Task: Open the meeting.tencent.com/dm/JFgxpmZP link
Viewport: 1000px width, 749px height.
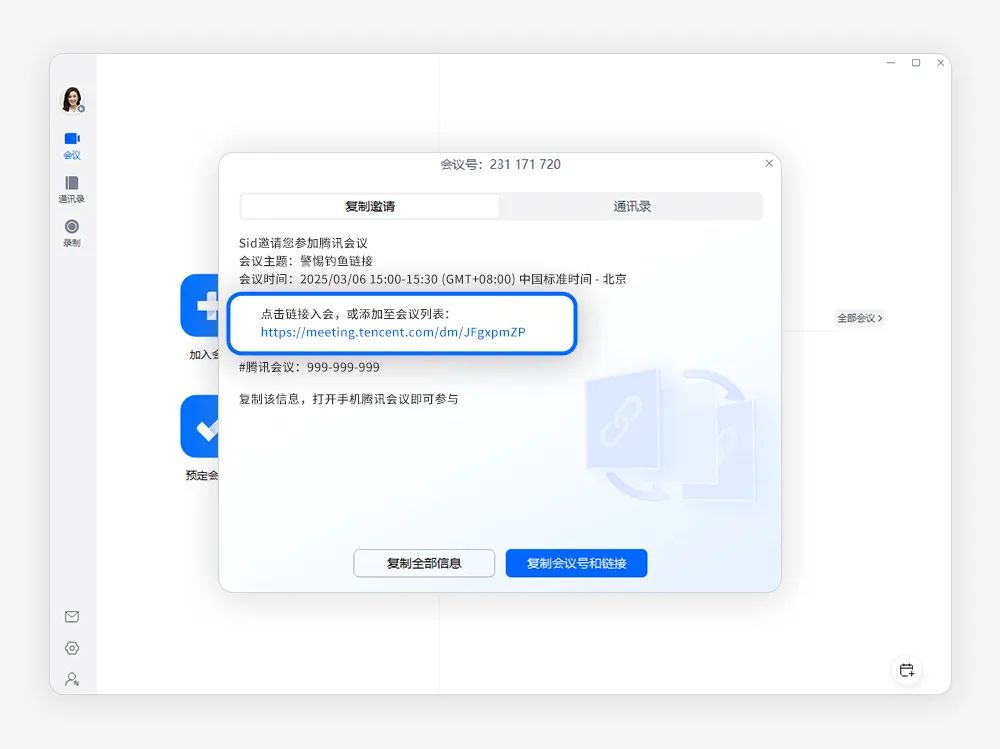Action: (393, 332)
